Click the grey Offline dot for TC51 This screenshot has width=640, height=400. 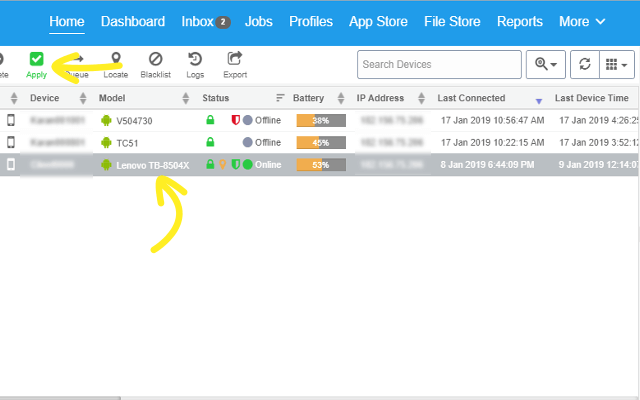pyautogui.click(x=247, y=142)
